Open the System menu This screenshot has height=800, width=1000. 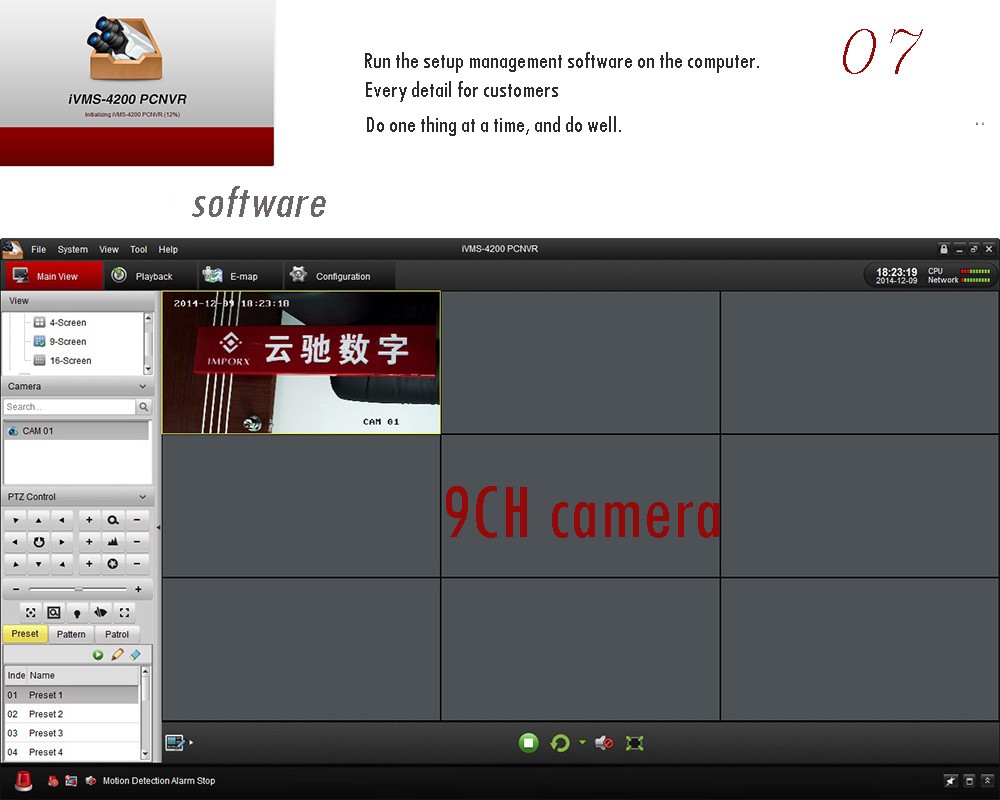tap(72, 249)
